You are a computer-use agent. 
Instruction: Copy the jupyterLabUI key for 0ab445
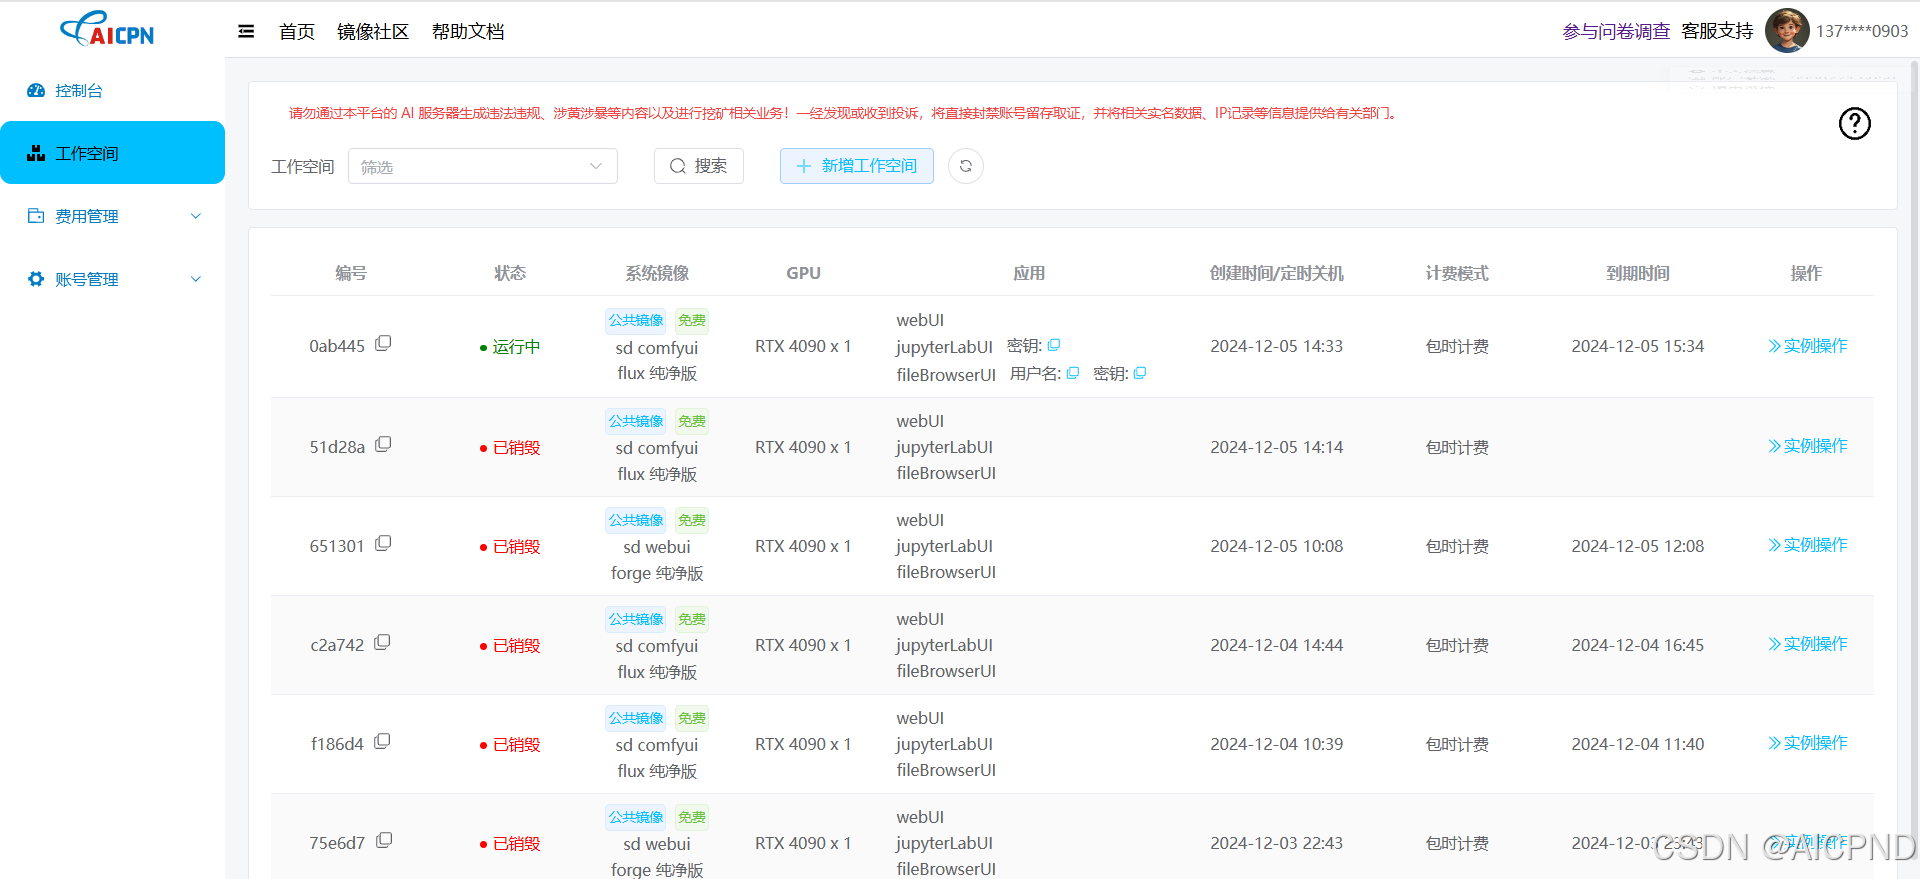1054,345
